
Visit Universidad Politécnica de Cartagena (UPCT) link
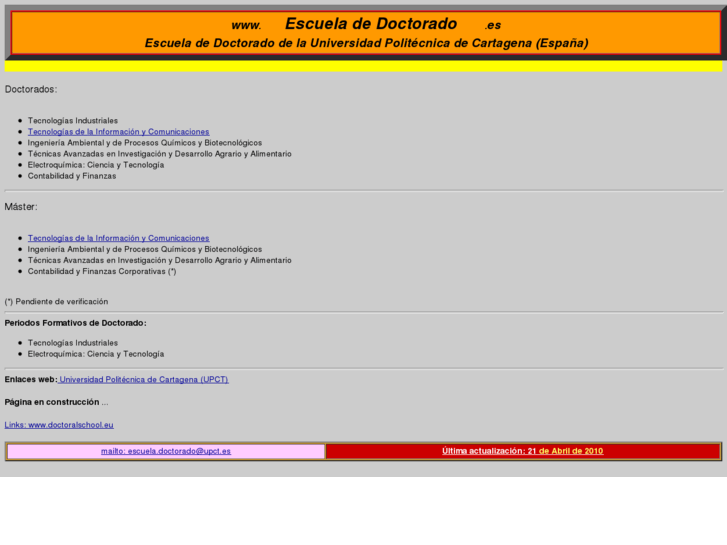143,379
